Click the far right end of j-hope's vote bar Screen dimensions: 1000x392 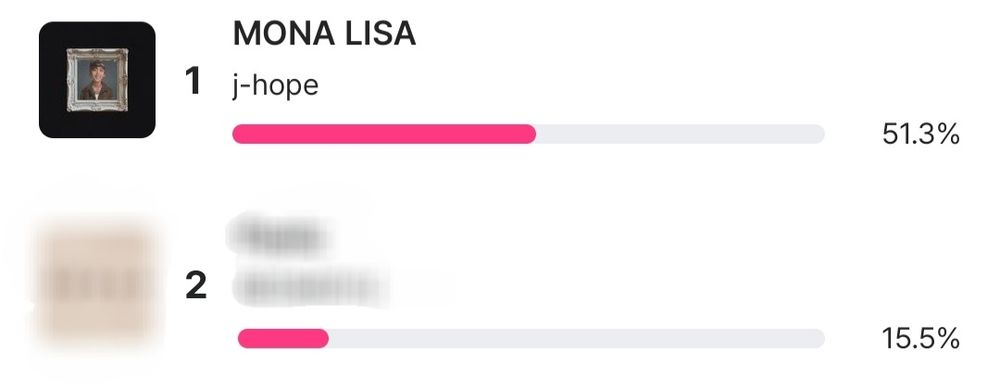(817, 134)
